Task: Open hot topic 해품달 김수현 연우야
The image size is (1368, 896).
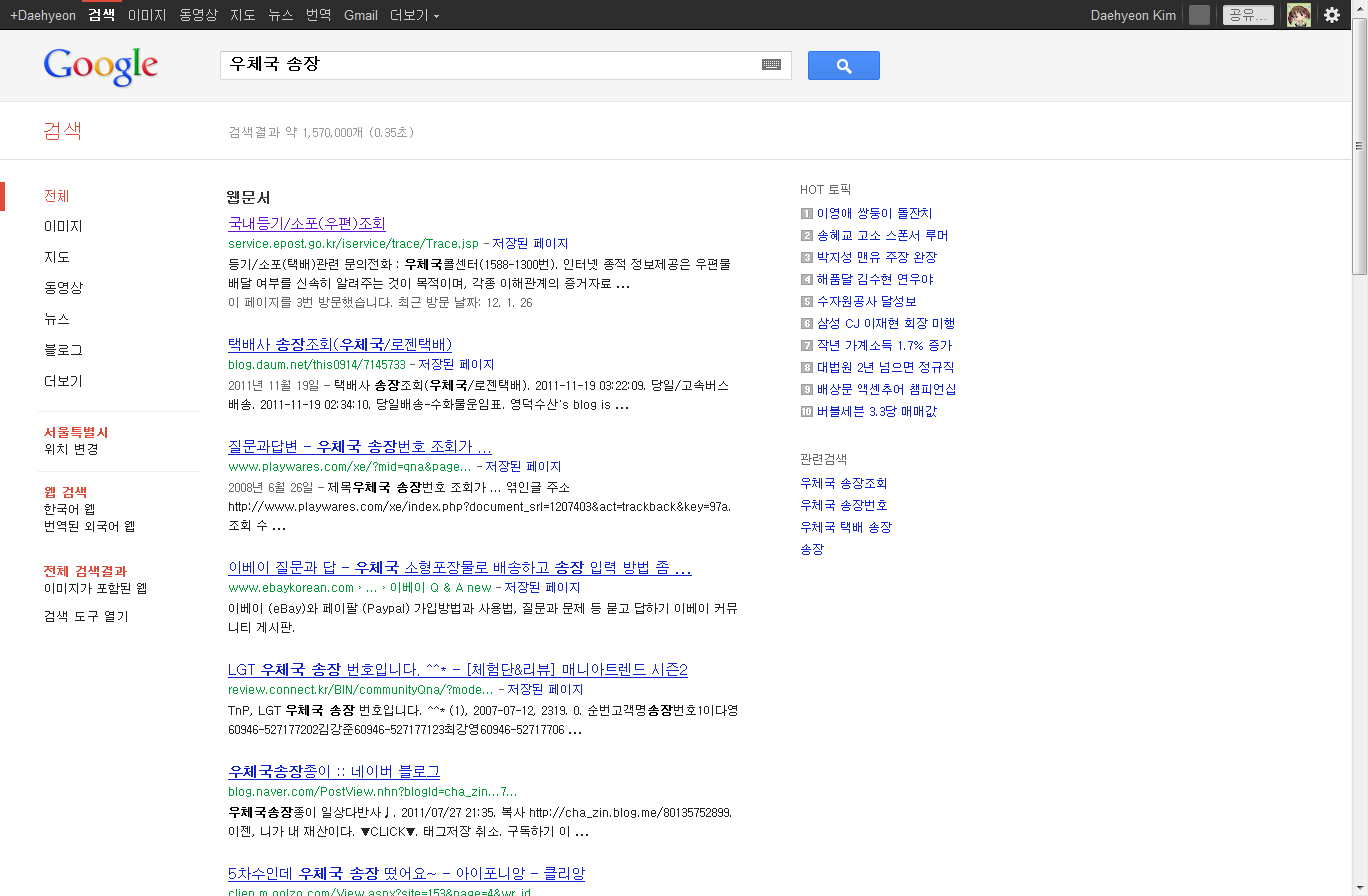Action: tap(875, 279)
